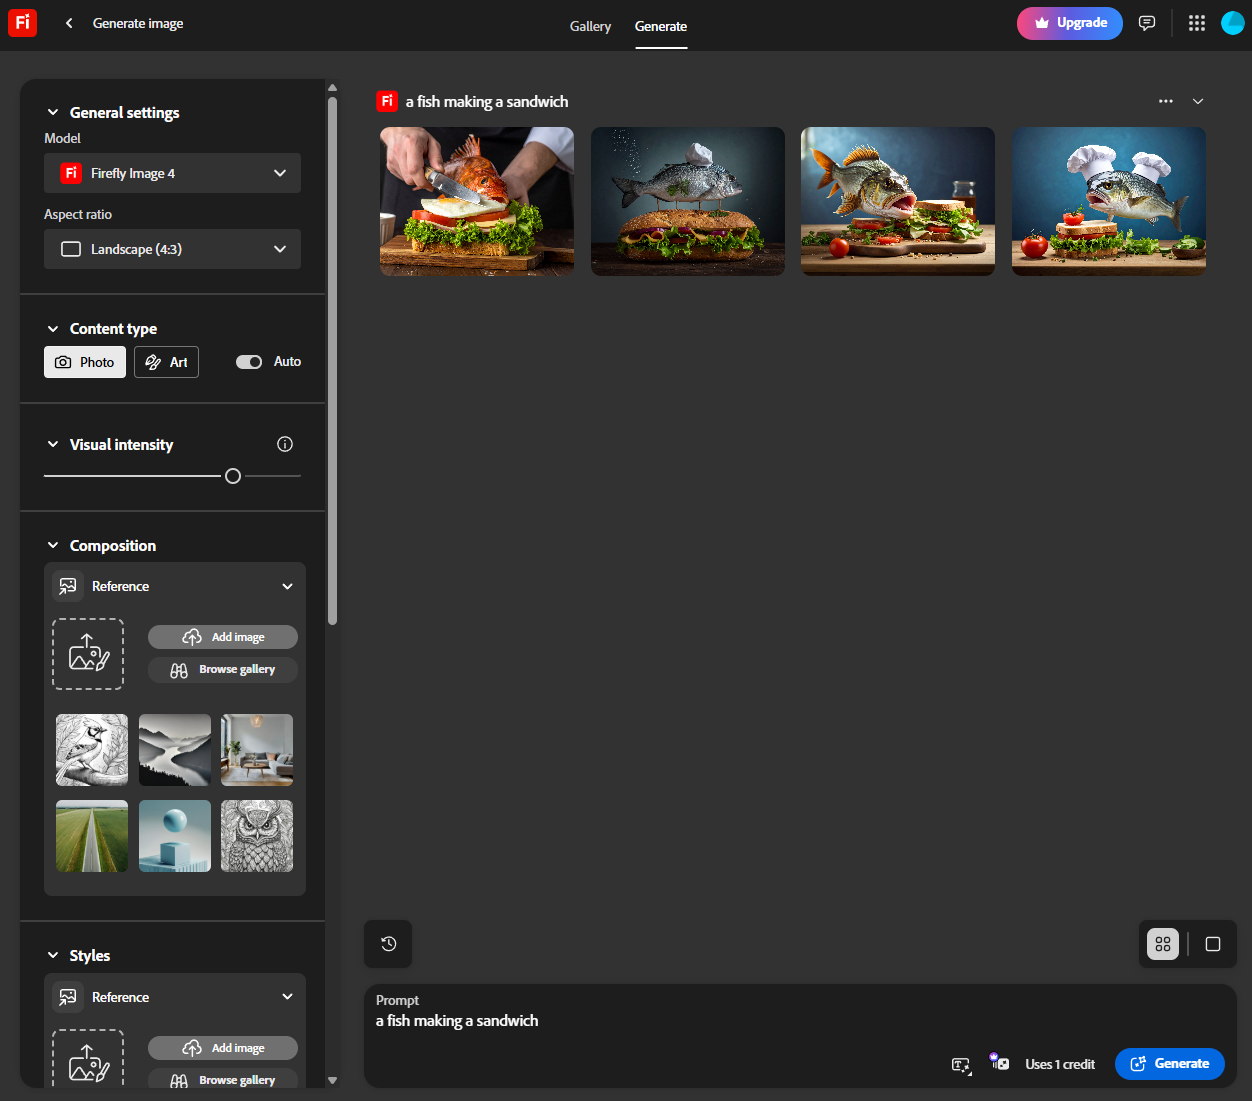1252x1101 pixels.
Task: Switch off the Auto content type toggle
Action: coord(249,362)
